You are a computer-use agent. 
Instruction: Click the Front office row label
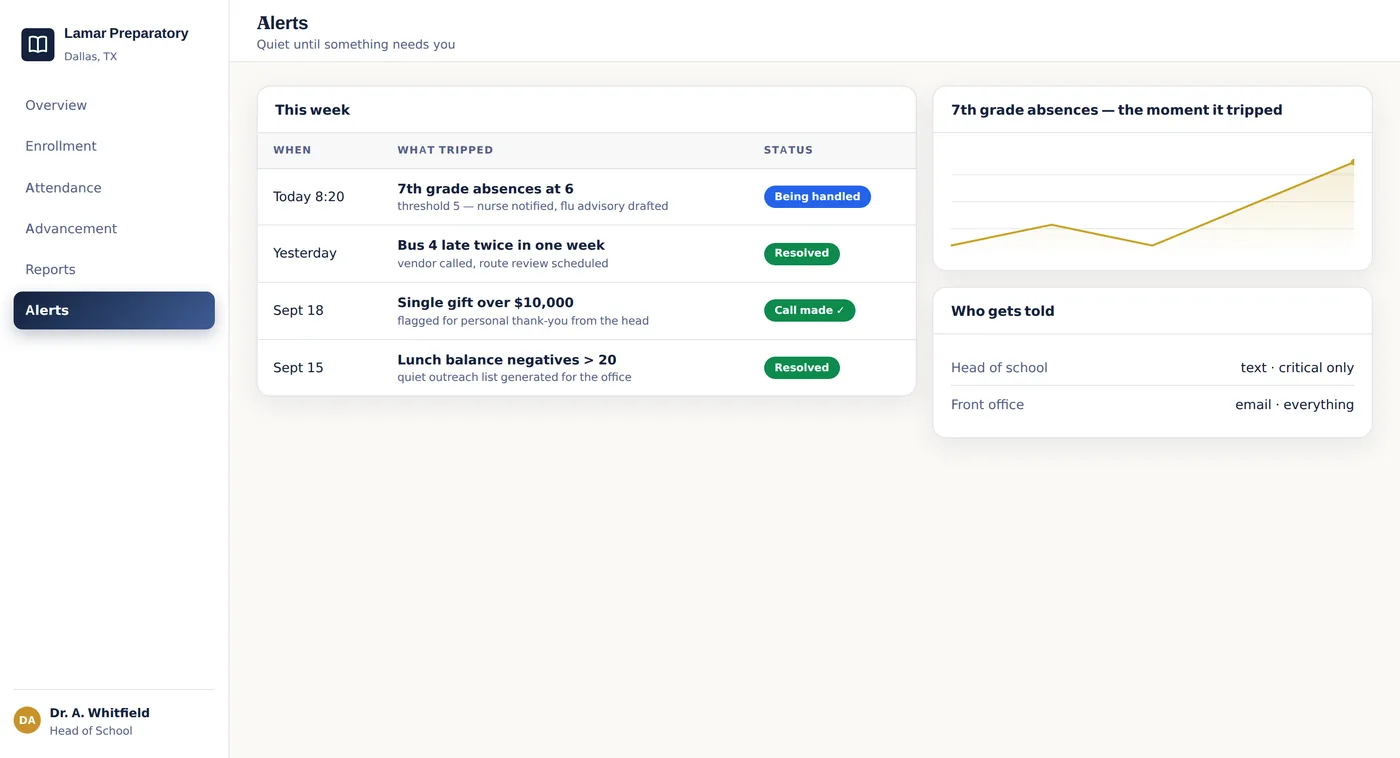click(x=987, y=405)
